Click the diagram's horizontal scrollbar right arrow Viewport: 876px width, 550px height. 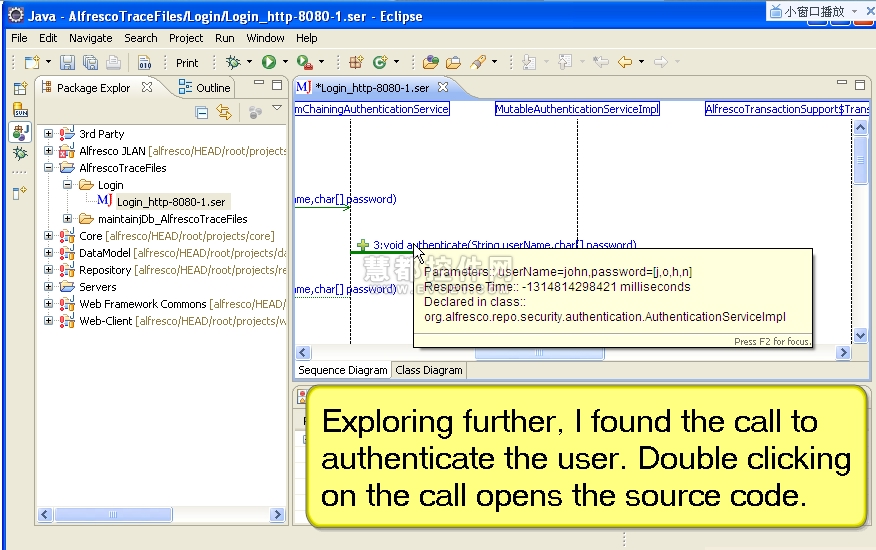point(843,352)
